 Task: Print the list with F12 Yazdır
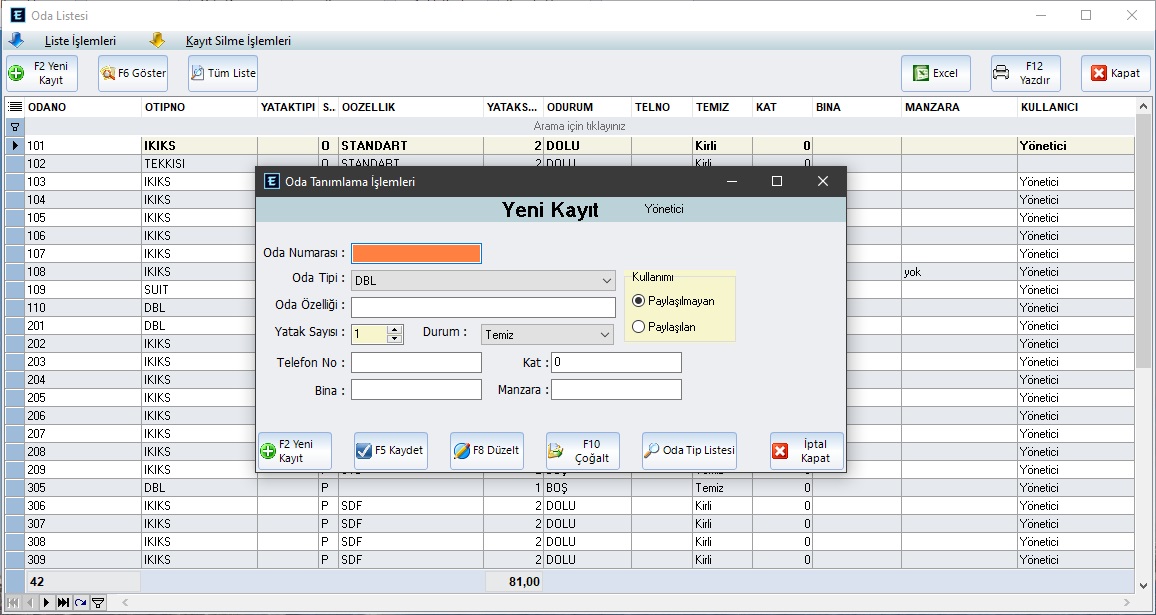pyautogui.click(x=1026, y=73)
